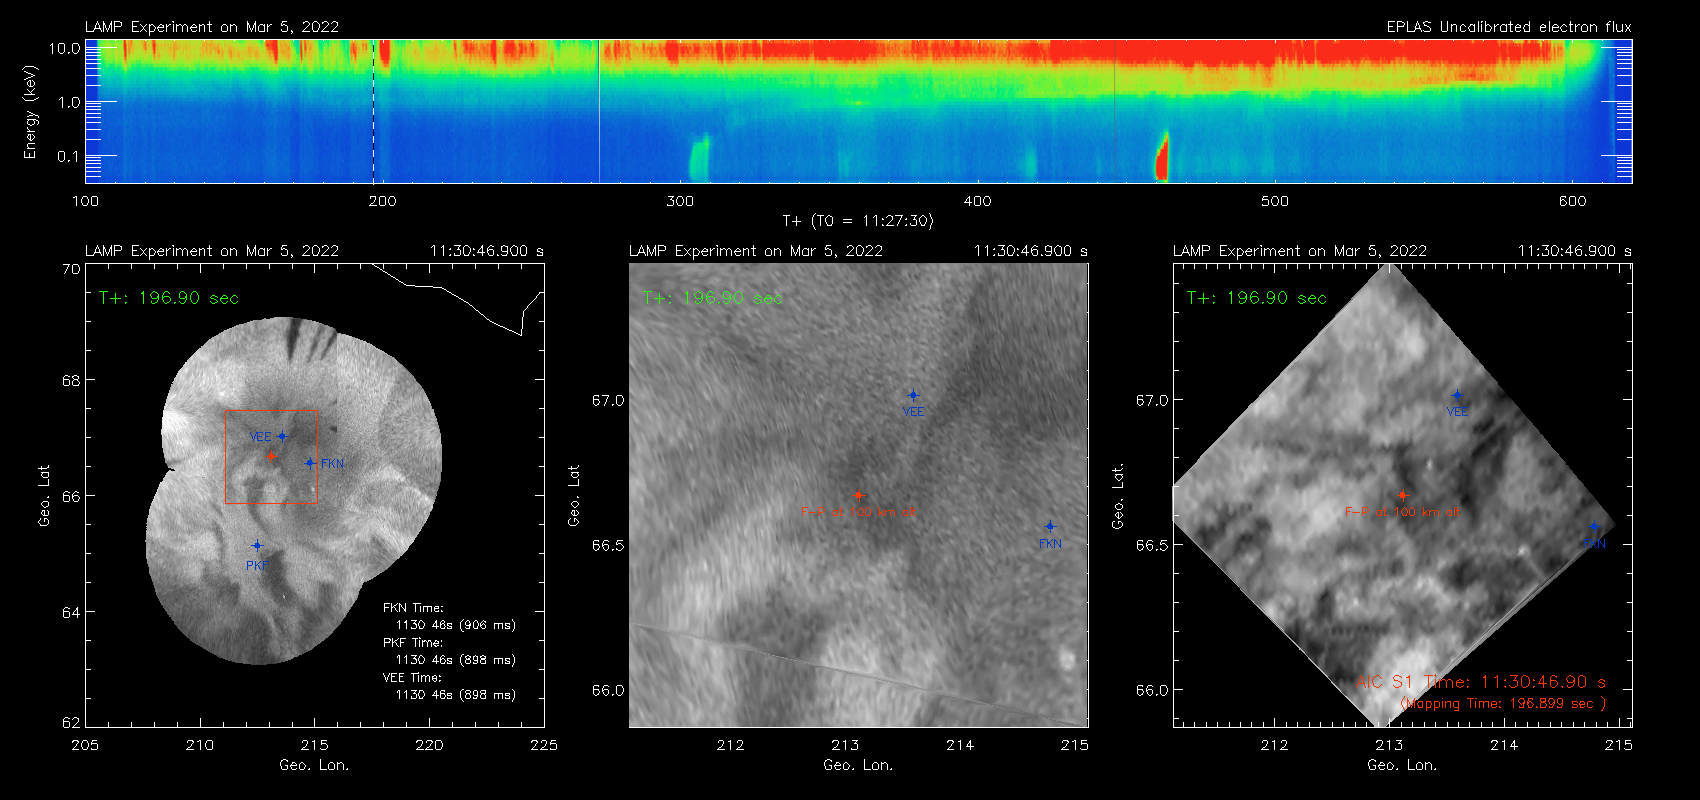This screenshot has width=1700, height=800.
Task: Click the green low-energy burst near T+ 305
Action: point(699,158)
